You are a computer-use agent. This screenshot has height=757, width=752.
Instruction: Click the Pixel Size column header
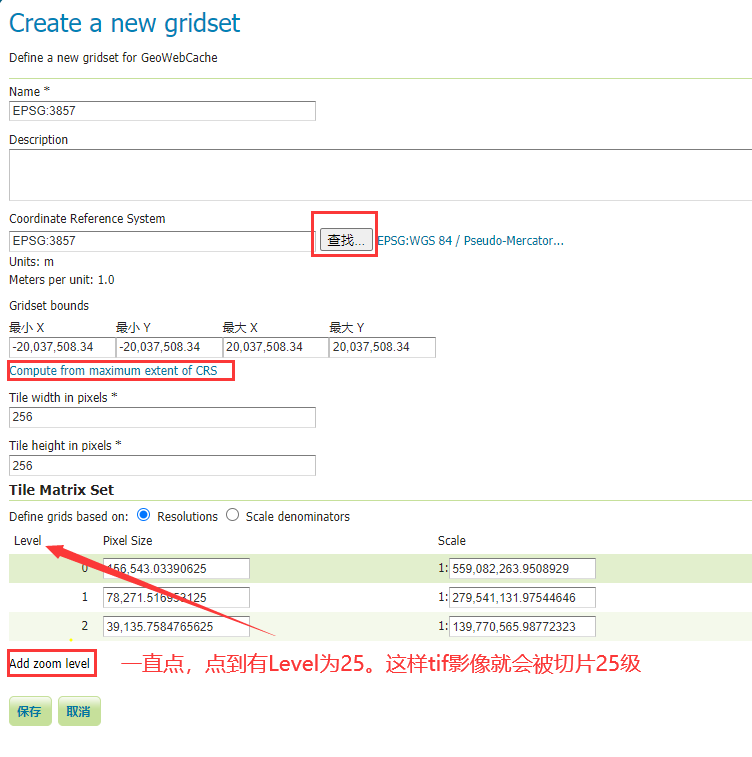(x=127, y=541)
